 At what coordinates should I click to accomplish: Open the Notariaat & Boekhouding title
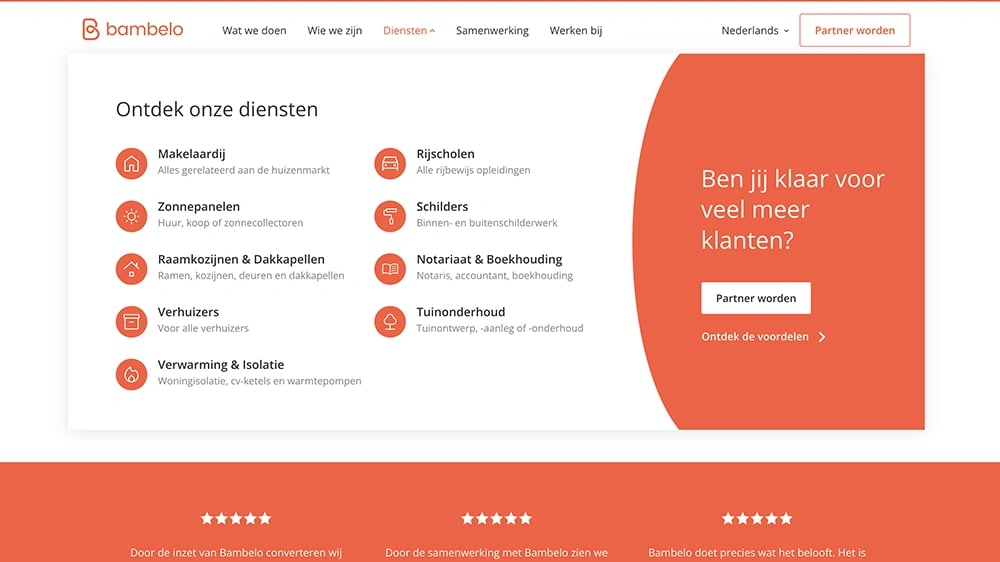point(489,259)
